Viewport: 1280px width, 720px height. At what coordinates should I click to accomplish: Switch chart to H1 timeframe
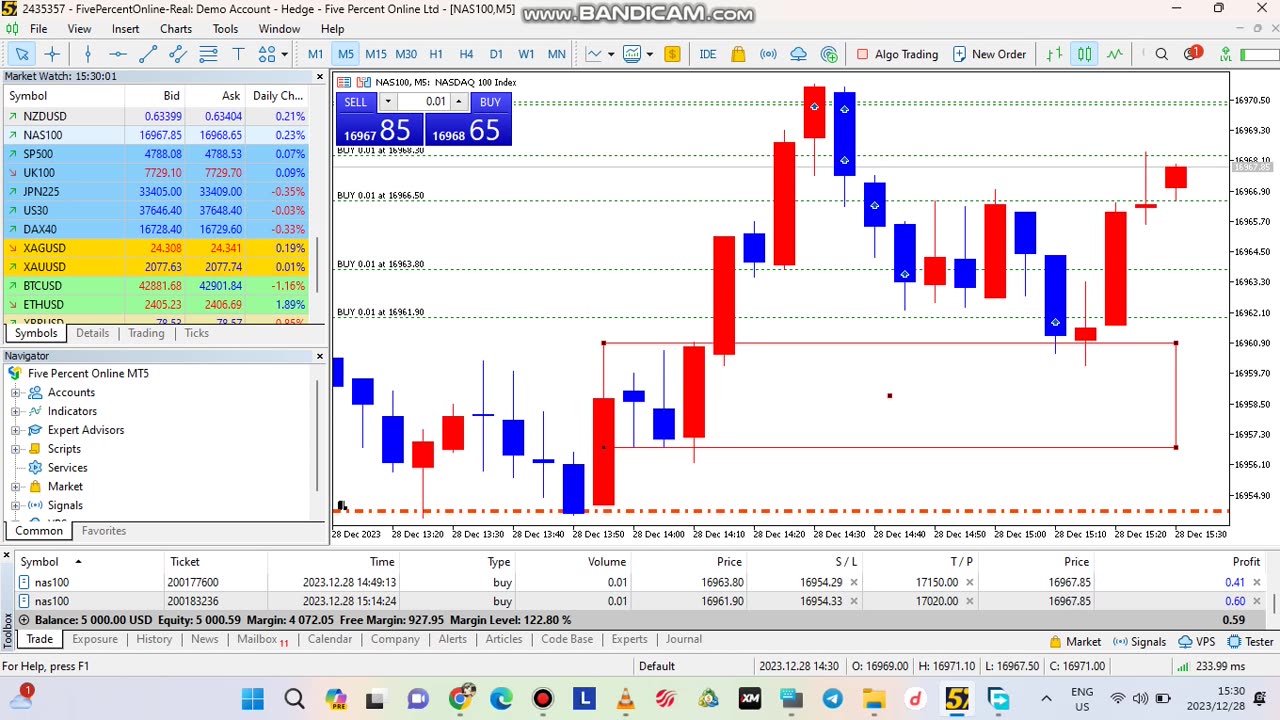[436, 54]
